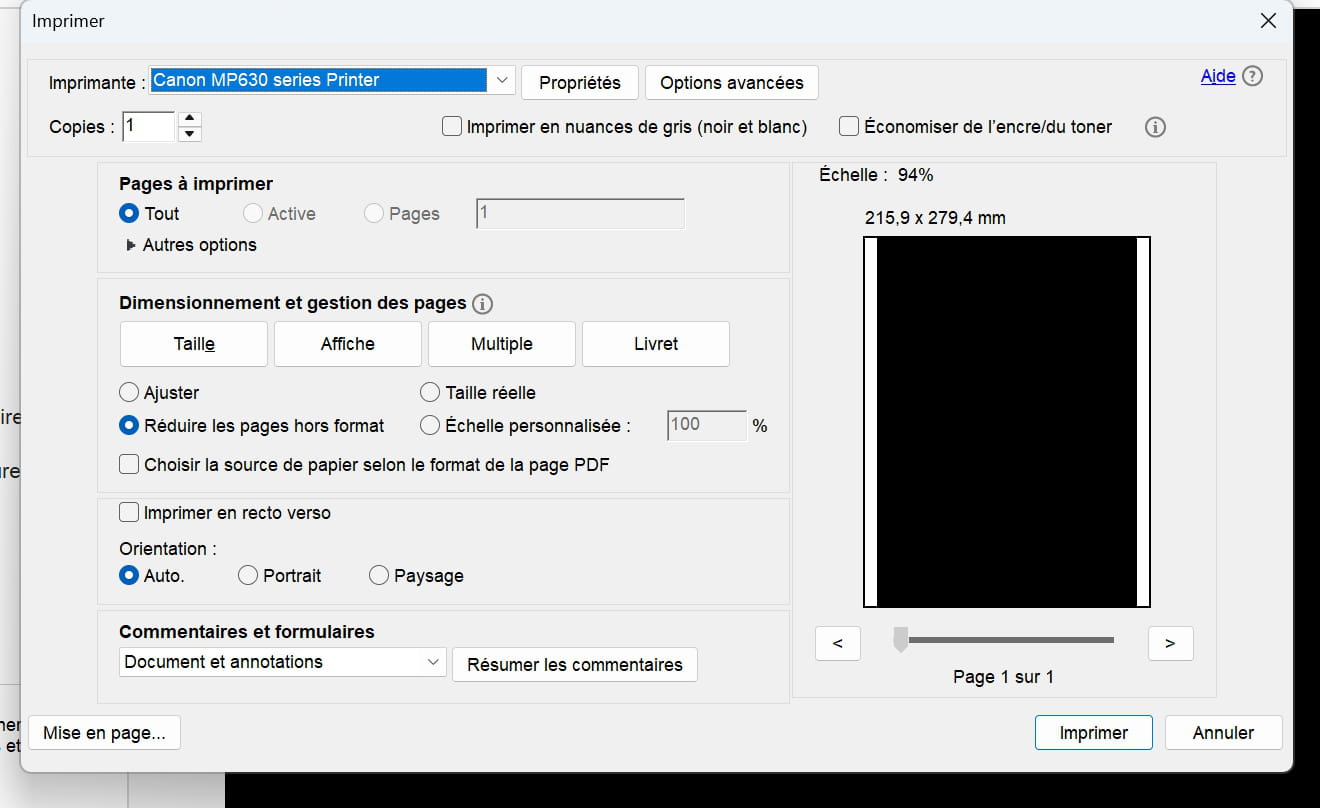The height and width of the screenshot is (808, 1320).
Task: Go to next preview page arrow
Action: pos(1170,644)
